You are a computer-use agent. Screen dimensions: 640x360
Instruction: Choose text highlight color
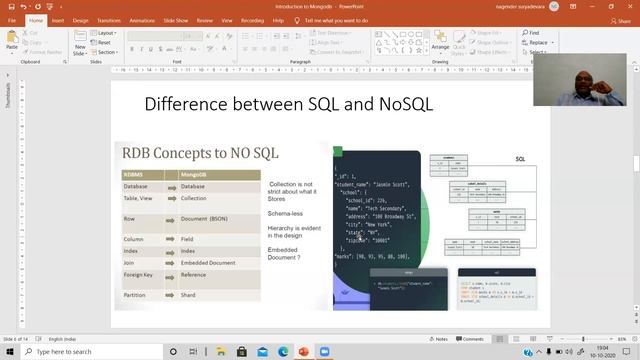[x=211, y=49]
